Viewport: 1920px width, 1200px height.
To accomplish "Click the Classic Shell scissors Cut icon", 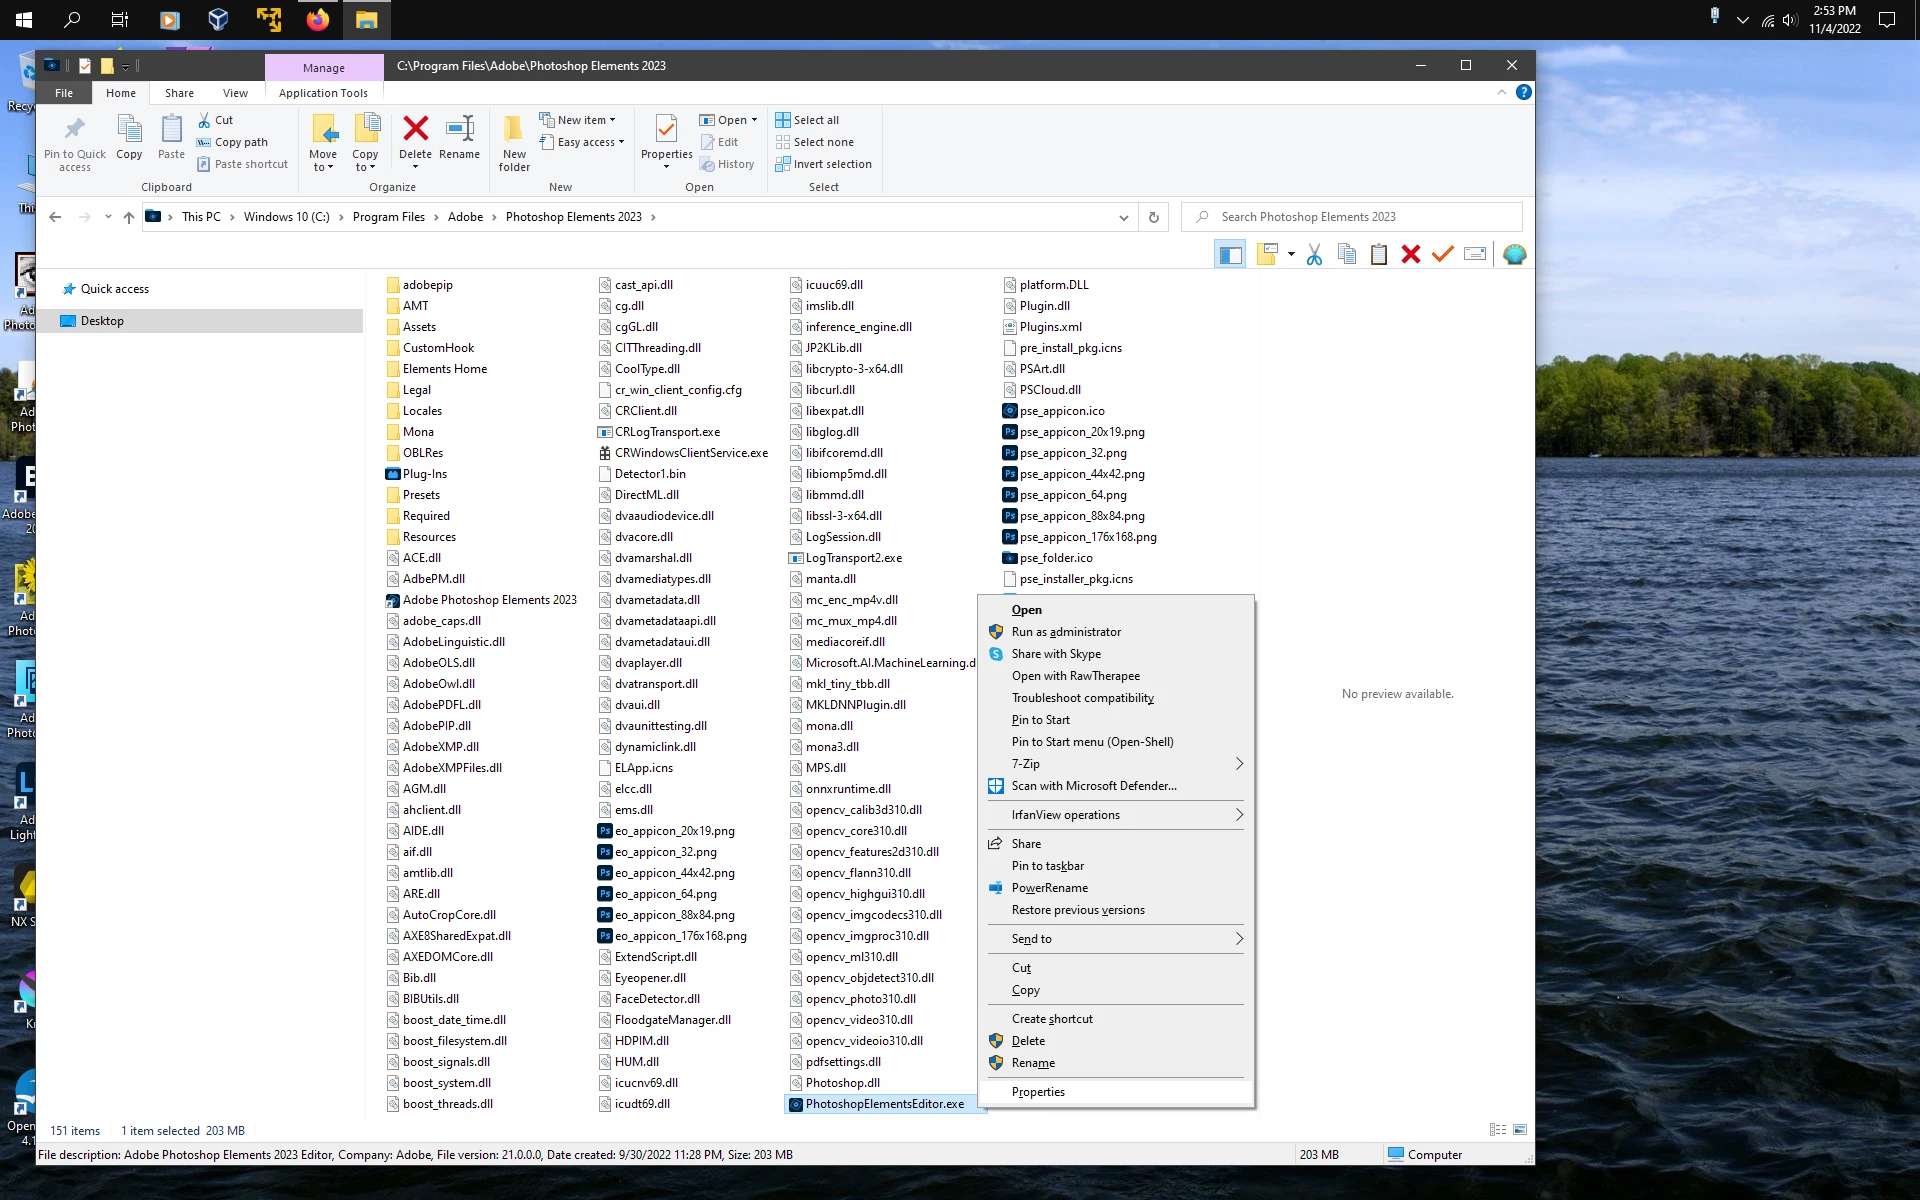I will pyautogui.click(x=1314, y=255).
